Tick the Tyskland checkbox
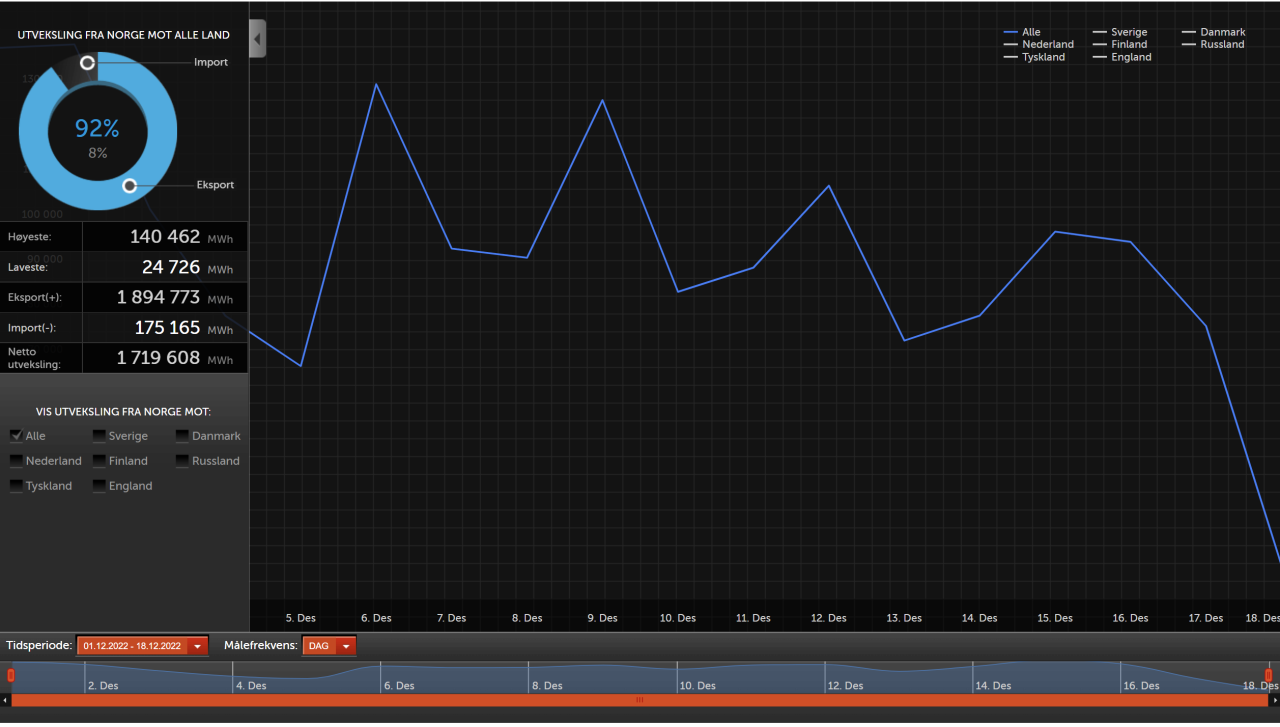The image size is (1280, 727). coord(17,486)
